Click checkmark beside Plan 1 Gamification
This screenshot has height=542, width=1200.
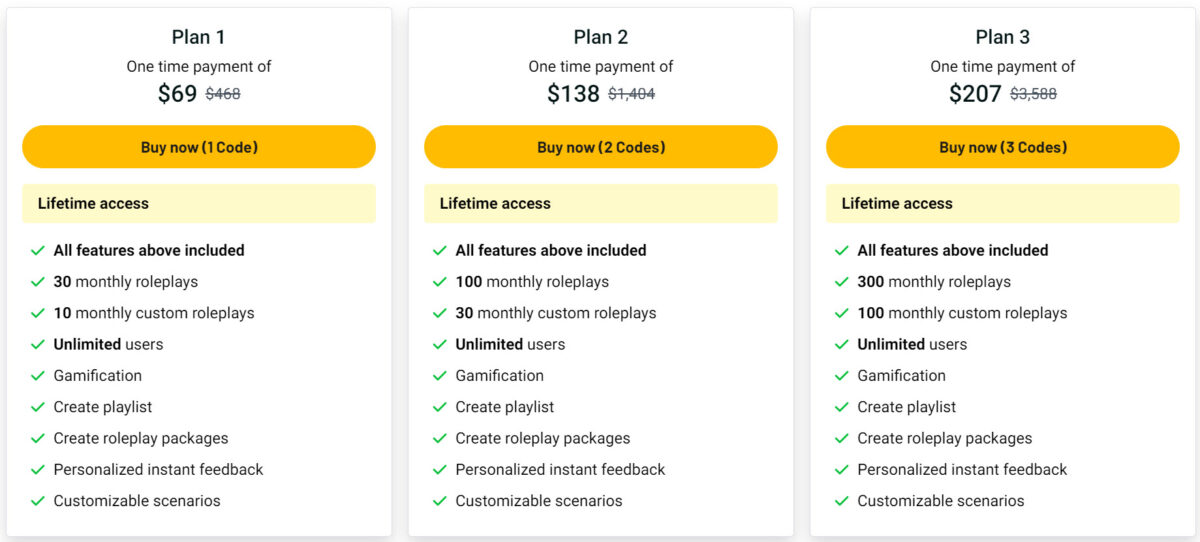coord(38,376)
